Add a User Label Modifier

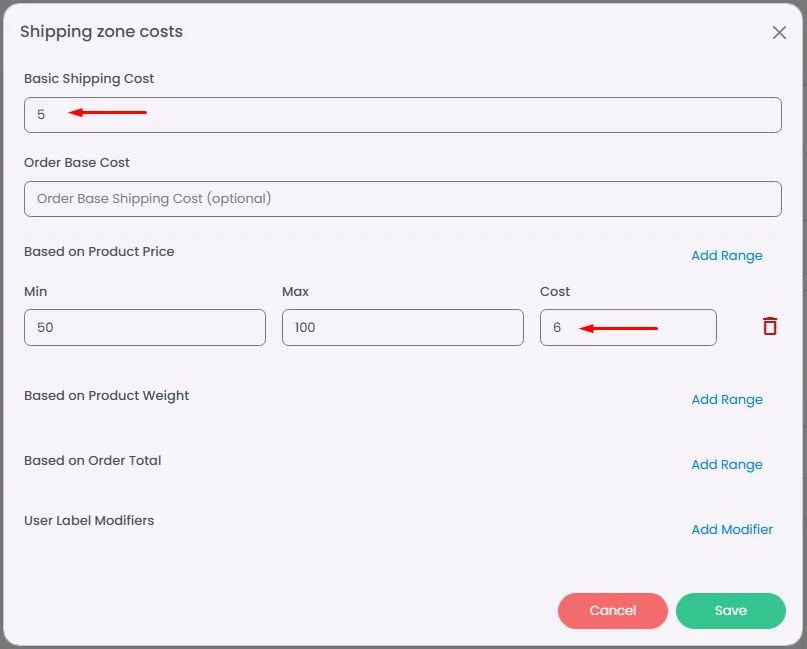[x=732, y=529]
